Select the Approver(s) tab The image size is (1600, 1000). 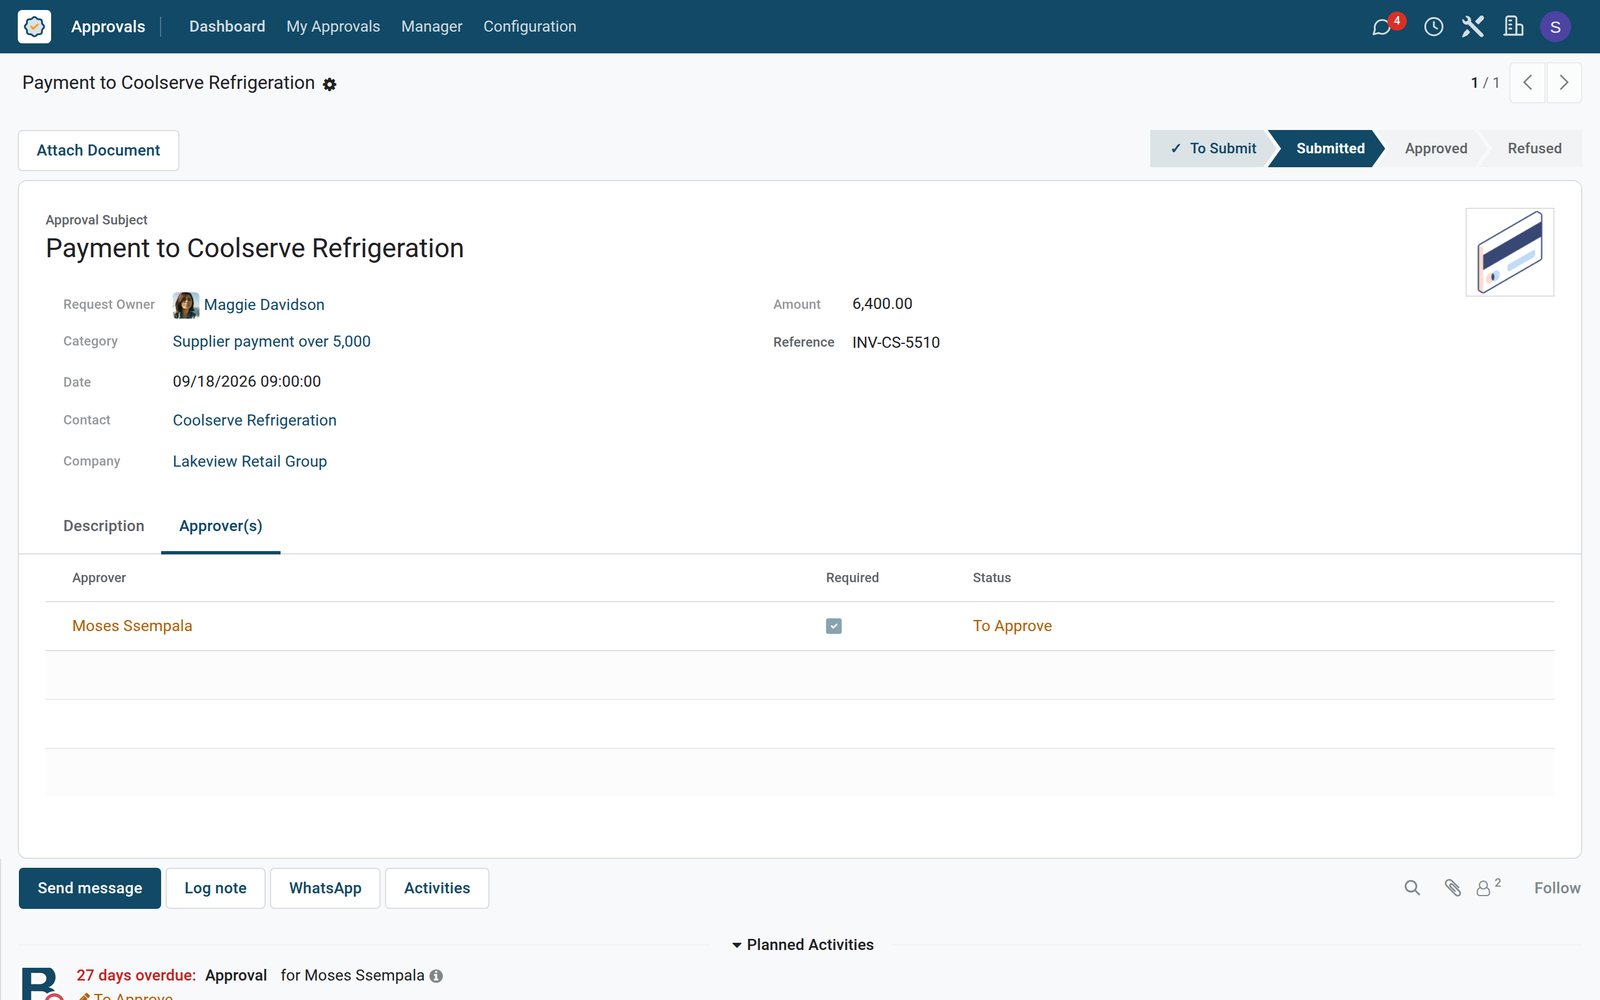[x=221, y=526]
